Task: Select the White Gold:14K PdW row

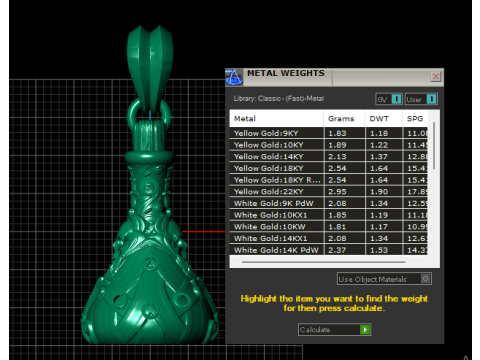Action: tap(328, 250)
